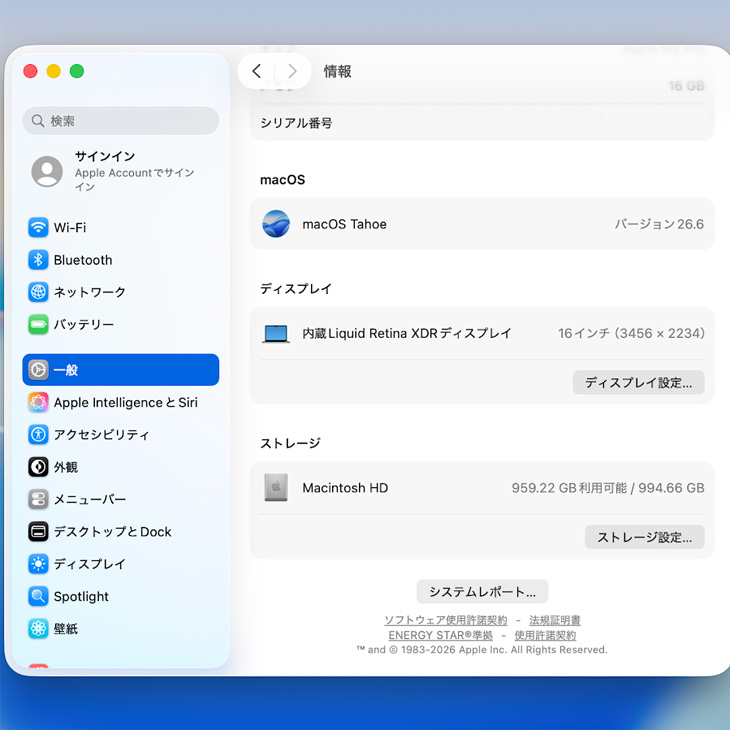Viewport: 730px width, 730px height.
Task: Open ディスプレイ設定... button
Action: coord(638,383)
